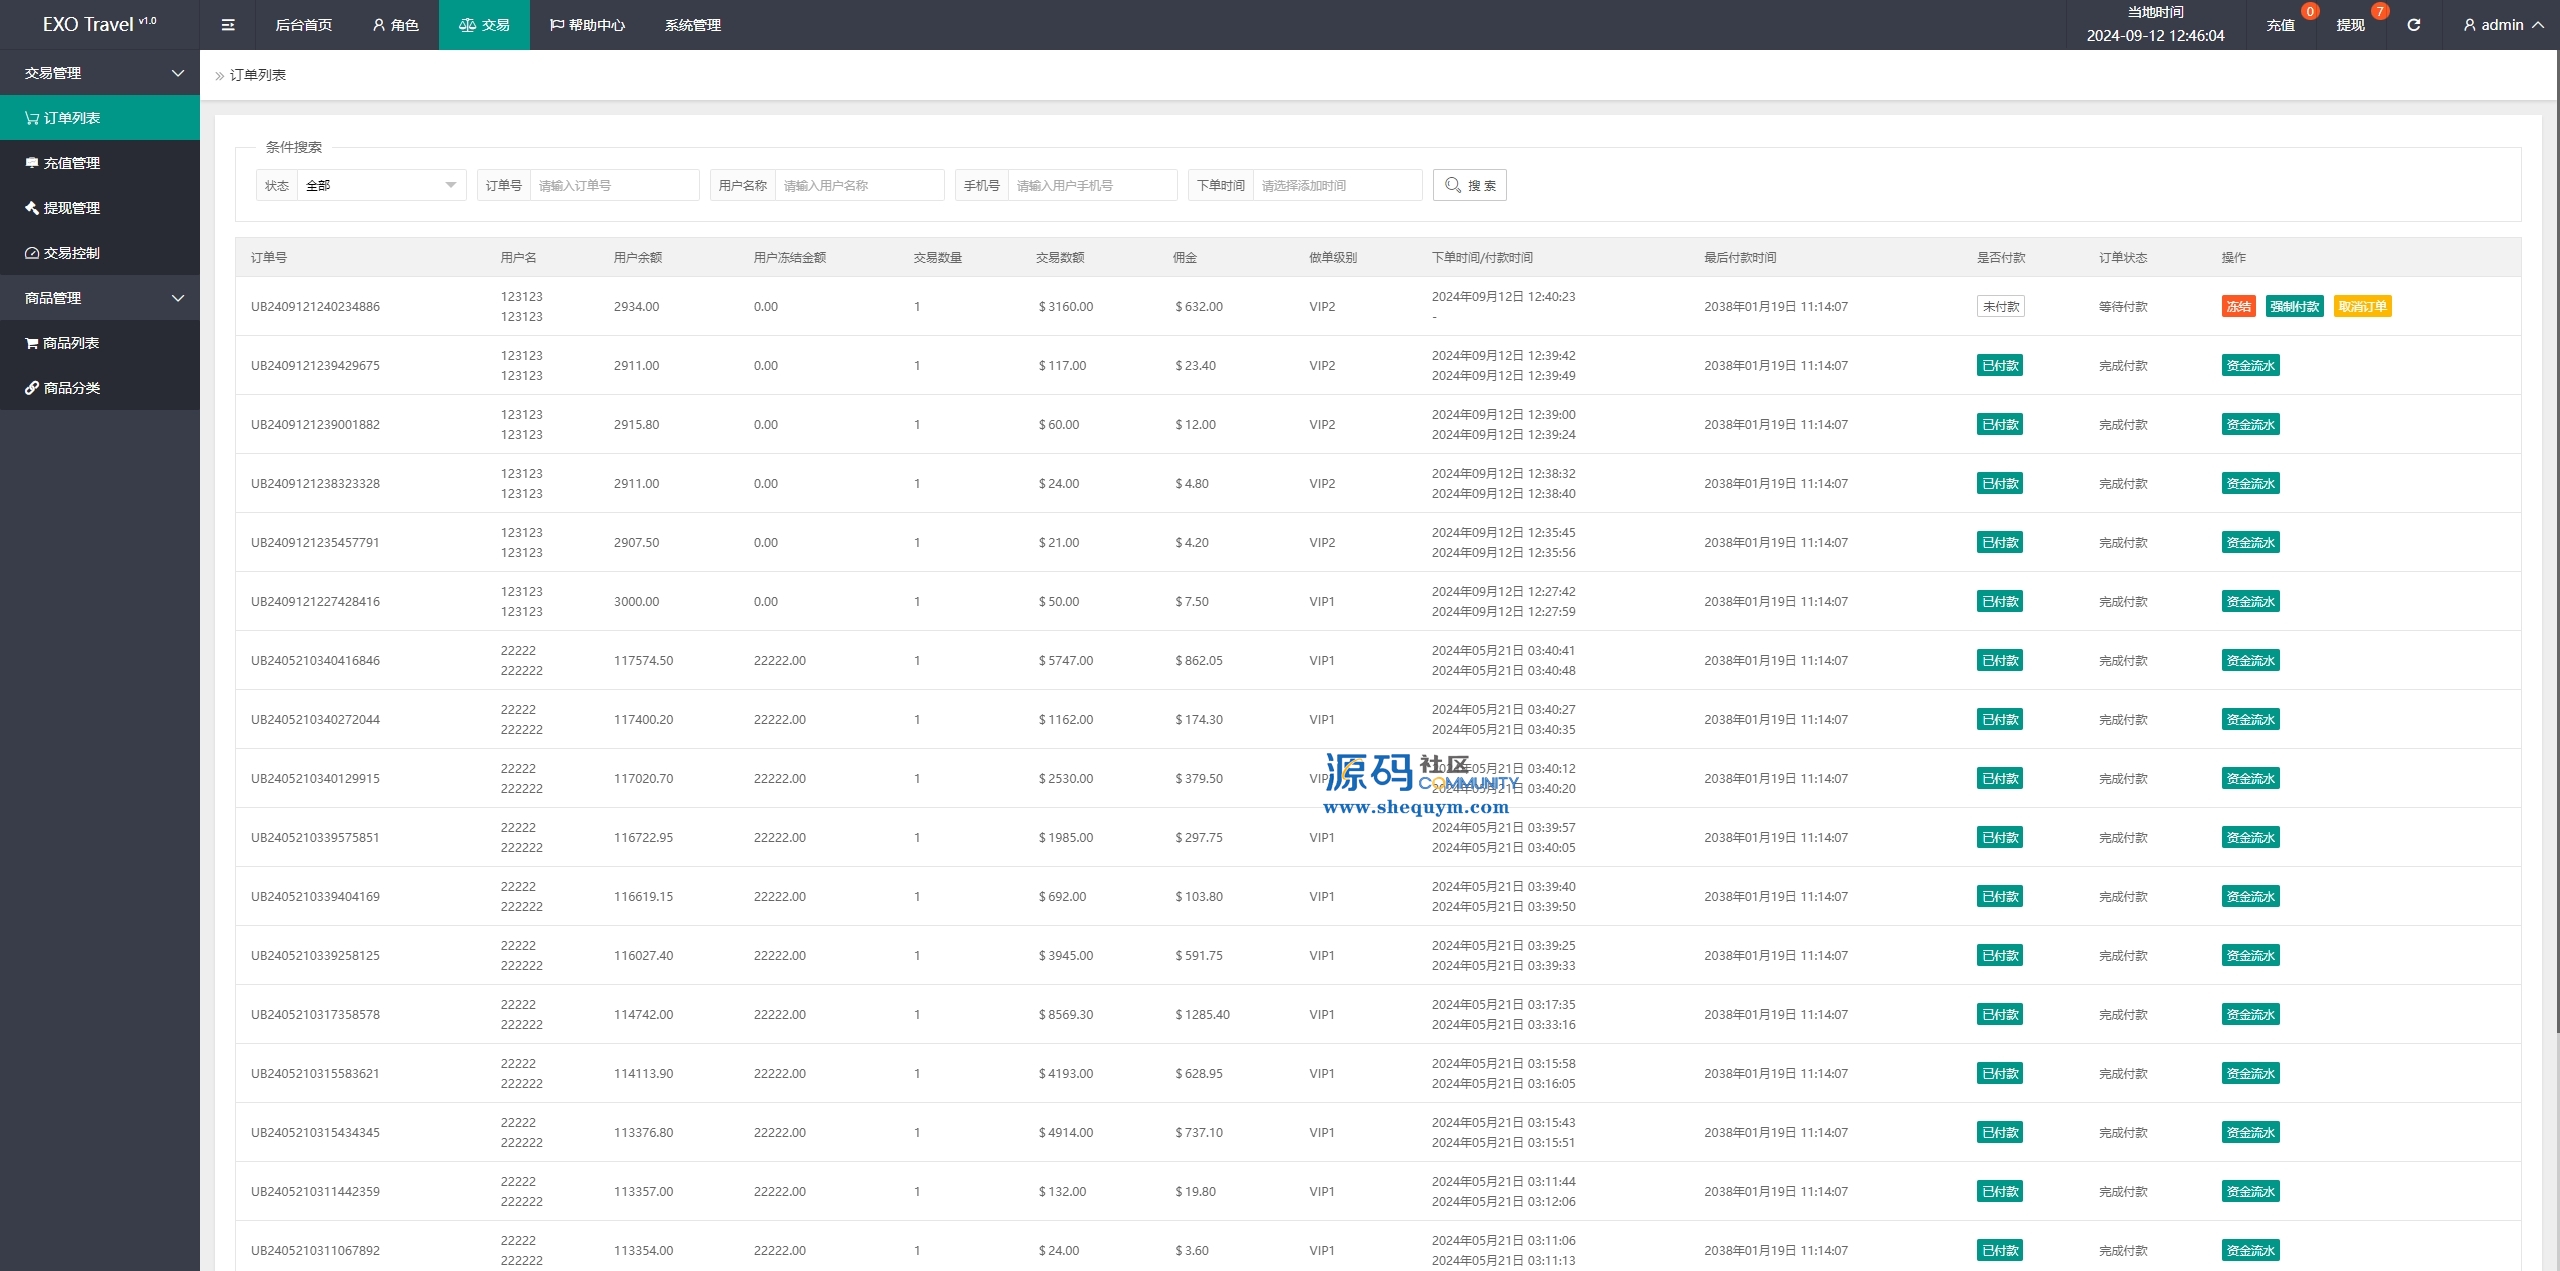Open 订单列表 in sidebar

click(x=100, y=118)
